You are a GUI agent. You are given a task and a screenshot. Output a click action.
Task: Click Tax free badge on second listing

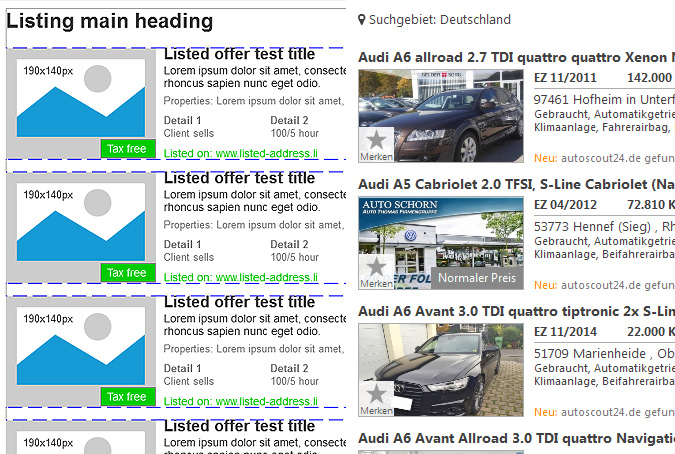pos(127,273)
